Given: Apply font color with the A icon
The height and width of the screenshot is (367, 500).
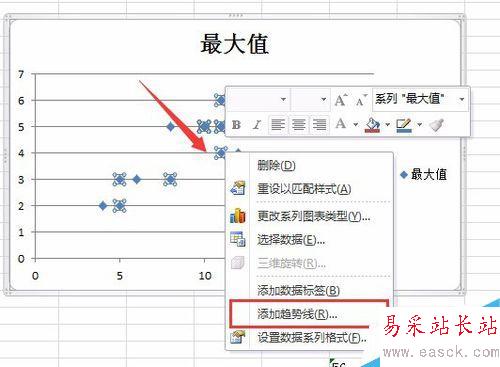Looking at the screenshot, I should 341,124.
